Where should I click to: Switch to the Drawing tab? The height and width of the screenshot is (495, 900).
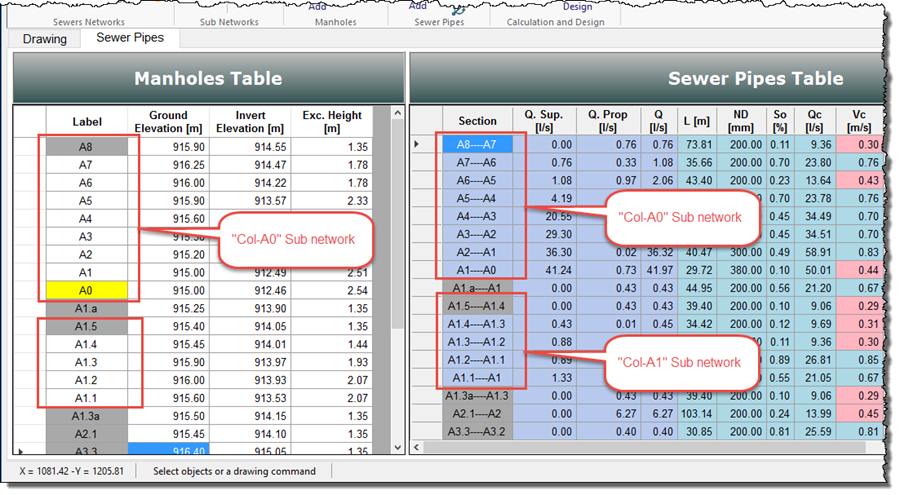[45, 39]
